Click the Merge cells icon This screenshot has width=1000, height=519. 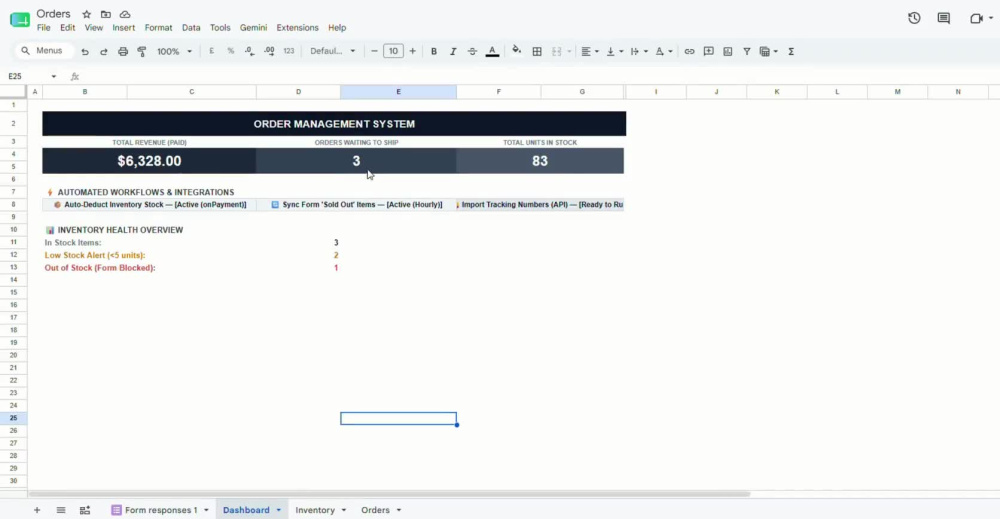(557, 51)
